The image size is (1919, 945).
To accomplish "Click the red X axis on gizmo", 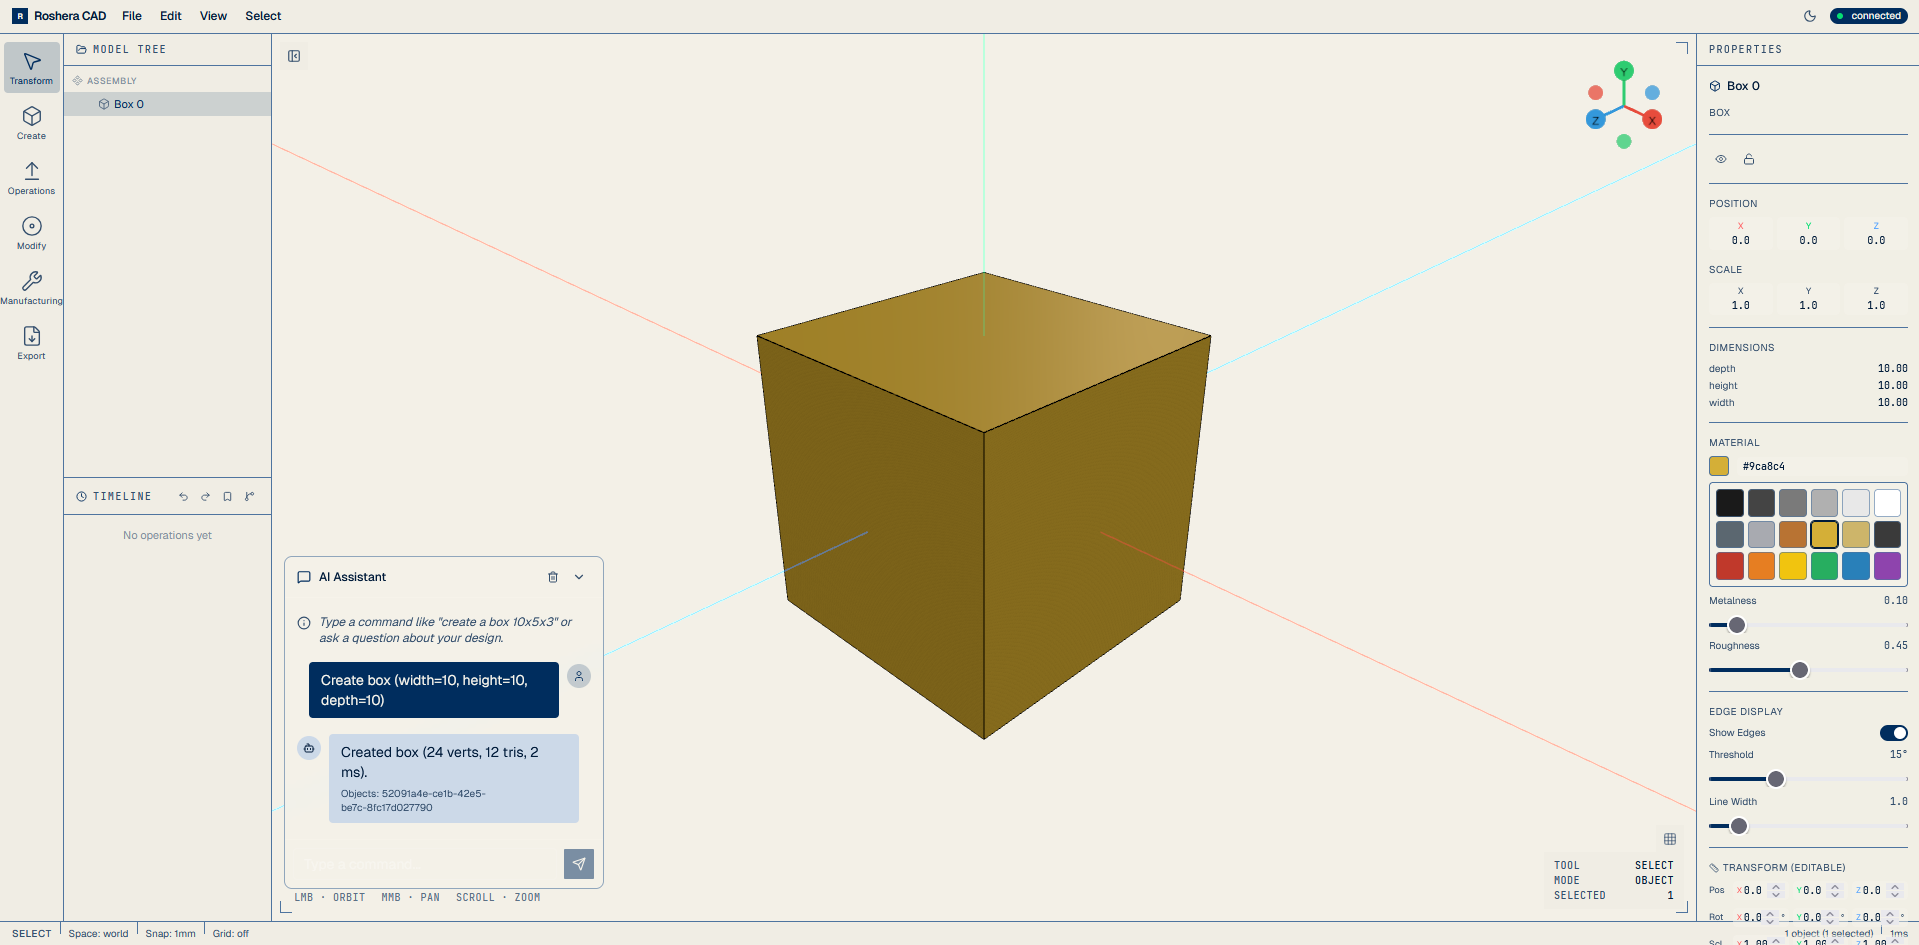I will tap(1653, 120).
